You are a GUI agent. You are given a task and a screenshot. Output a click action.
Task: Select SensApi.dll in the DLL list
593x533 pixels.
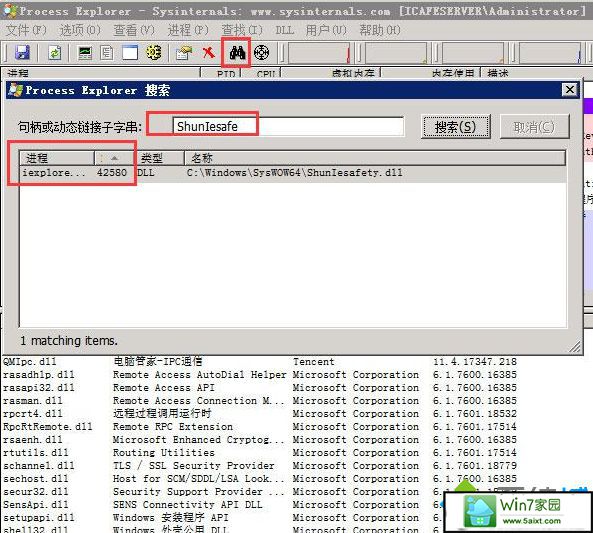click(36, 505)
